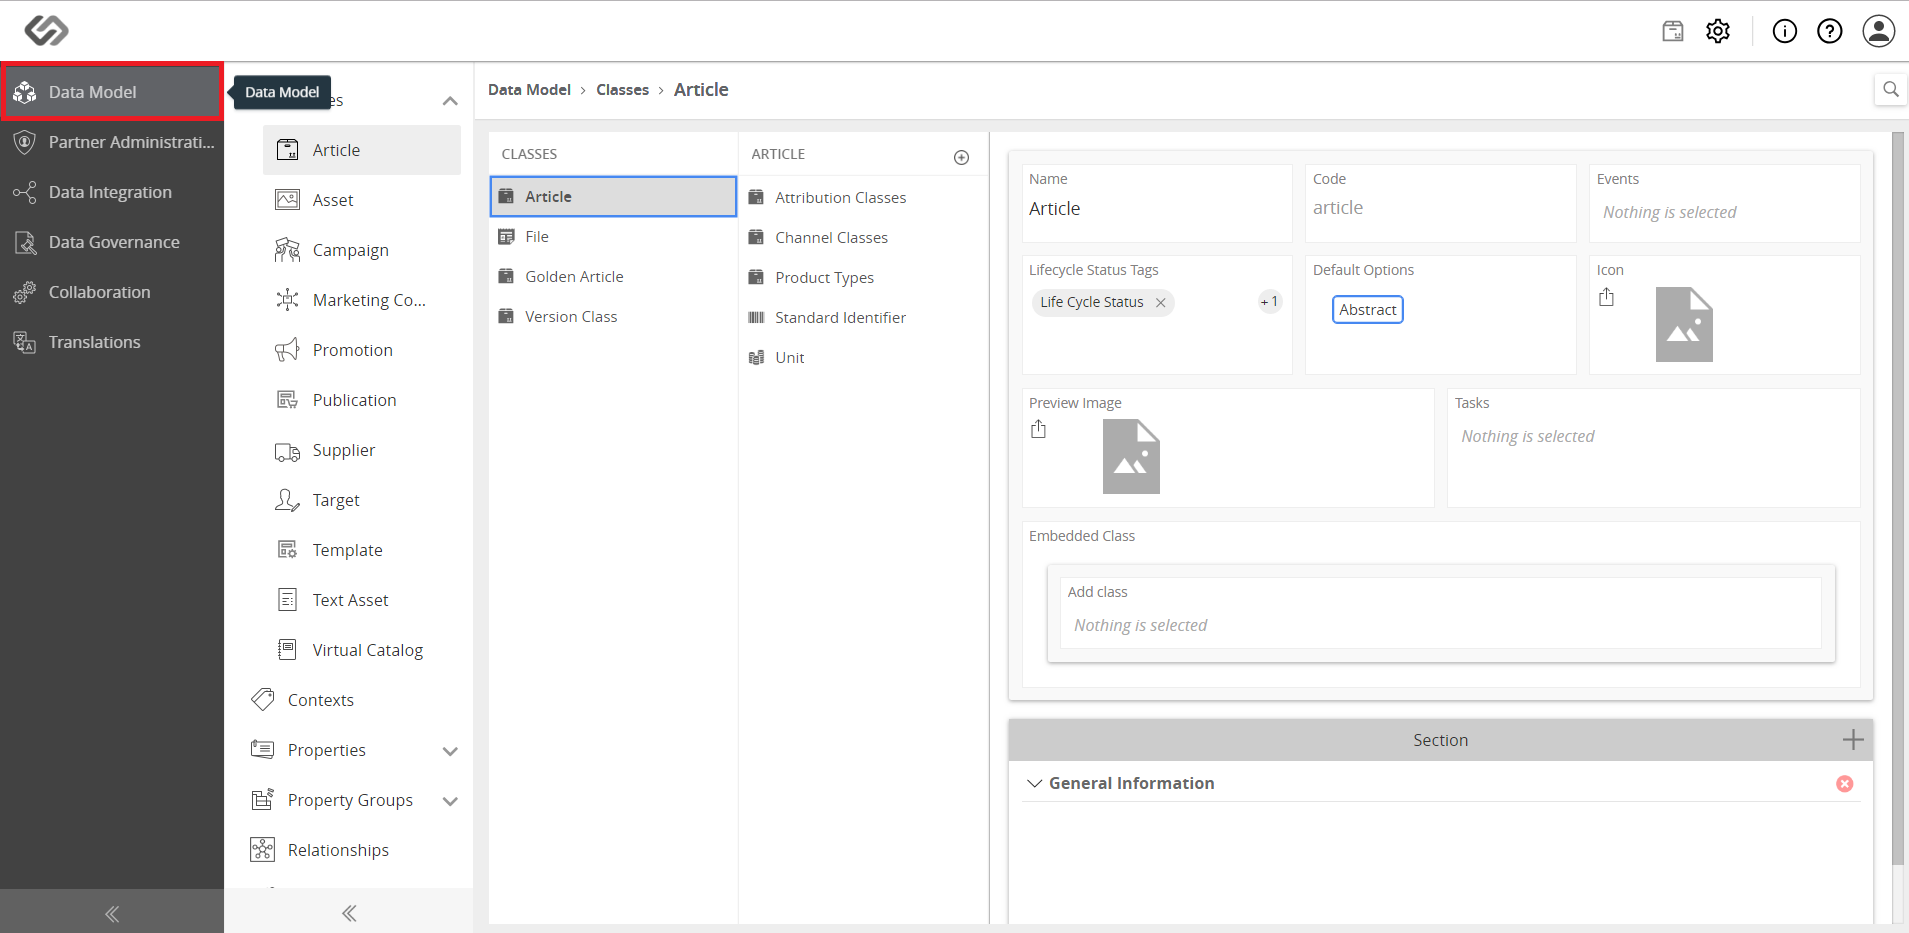The height and width of the screenshot is (933, 1909).
Task: Select Article in the class navigation list
Action: pos(362,150)
